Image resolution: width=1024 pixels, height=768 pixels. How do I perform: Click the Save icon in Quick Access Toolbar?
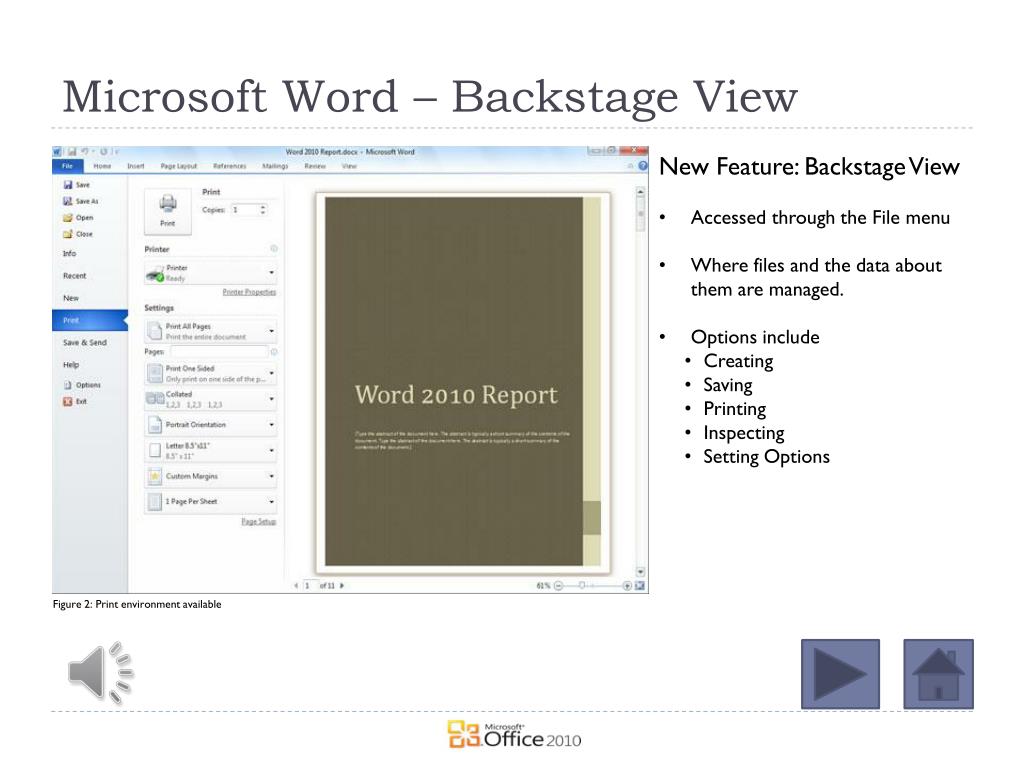[72, 152]
